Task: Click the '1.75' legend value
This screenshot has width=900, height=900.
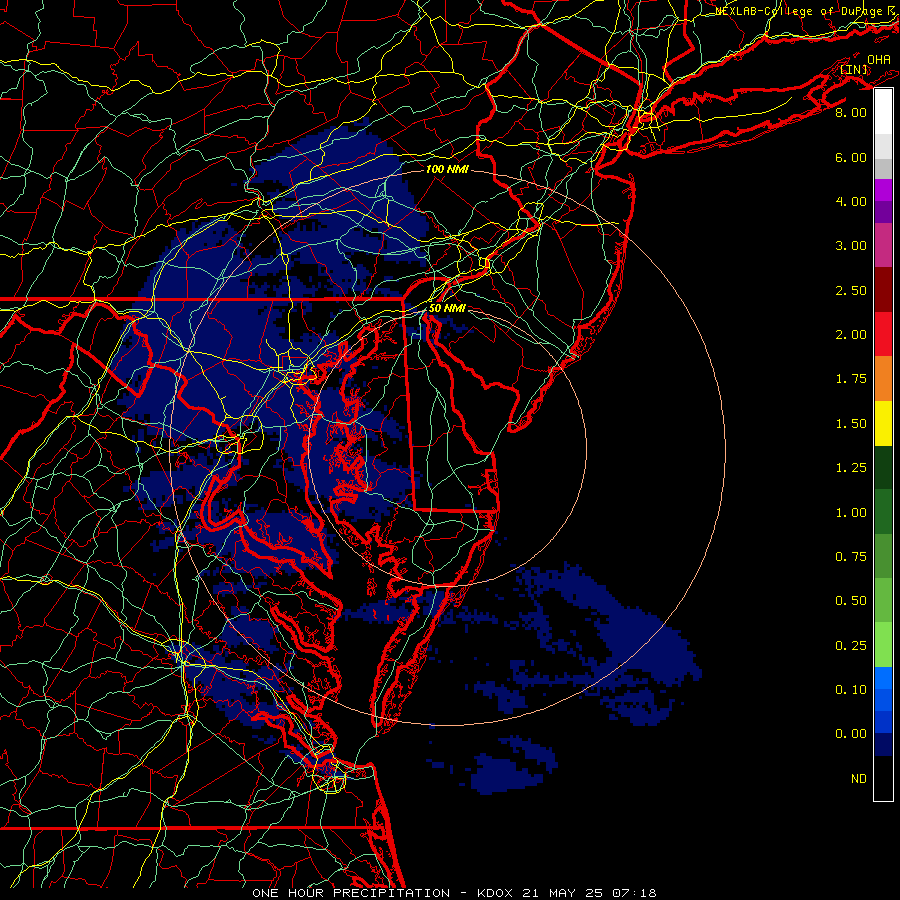Action: 851,379
